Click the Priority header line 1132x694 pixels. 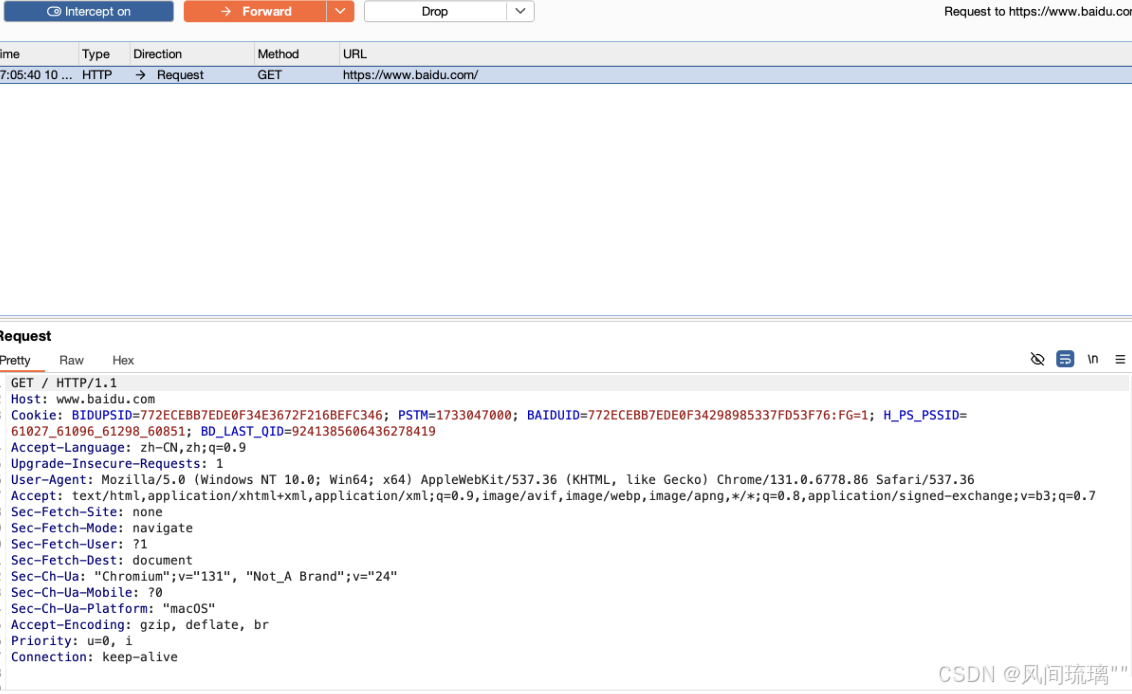(71, 641)
